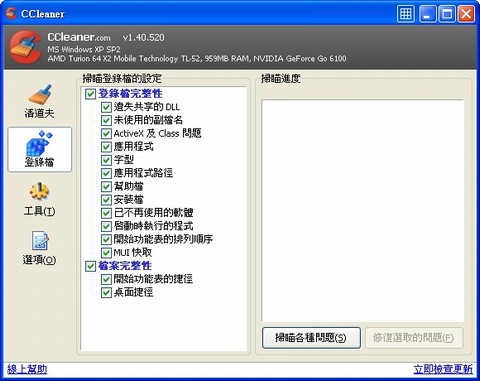This screenshot has width=480, height=381.
Task: Uncheck 未使用的副檔名
Action: coord(106,120)
